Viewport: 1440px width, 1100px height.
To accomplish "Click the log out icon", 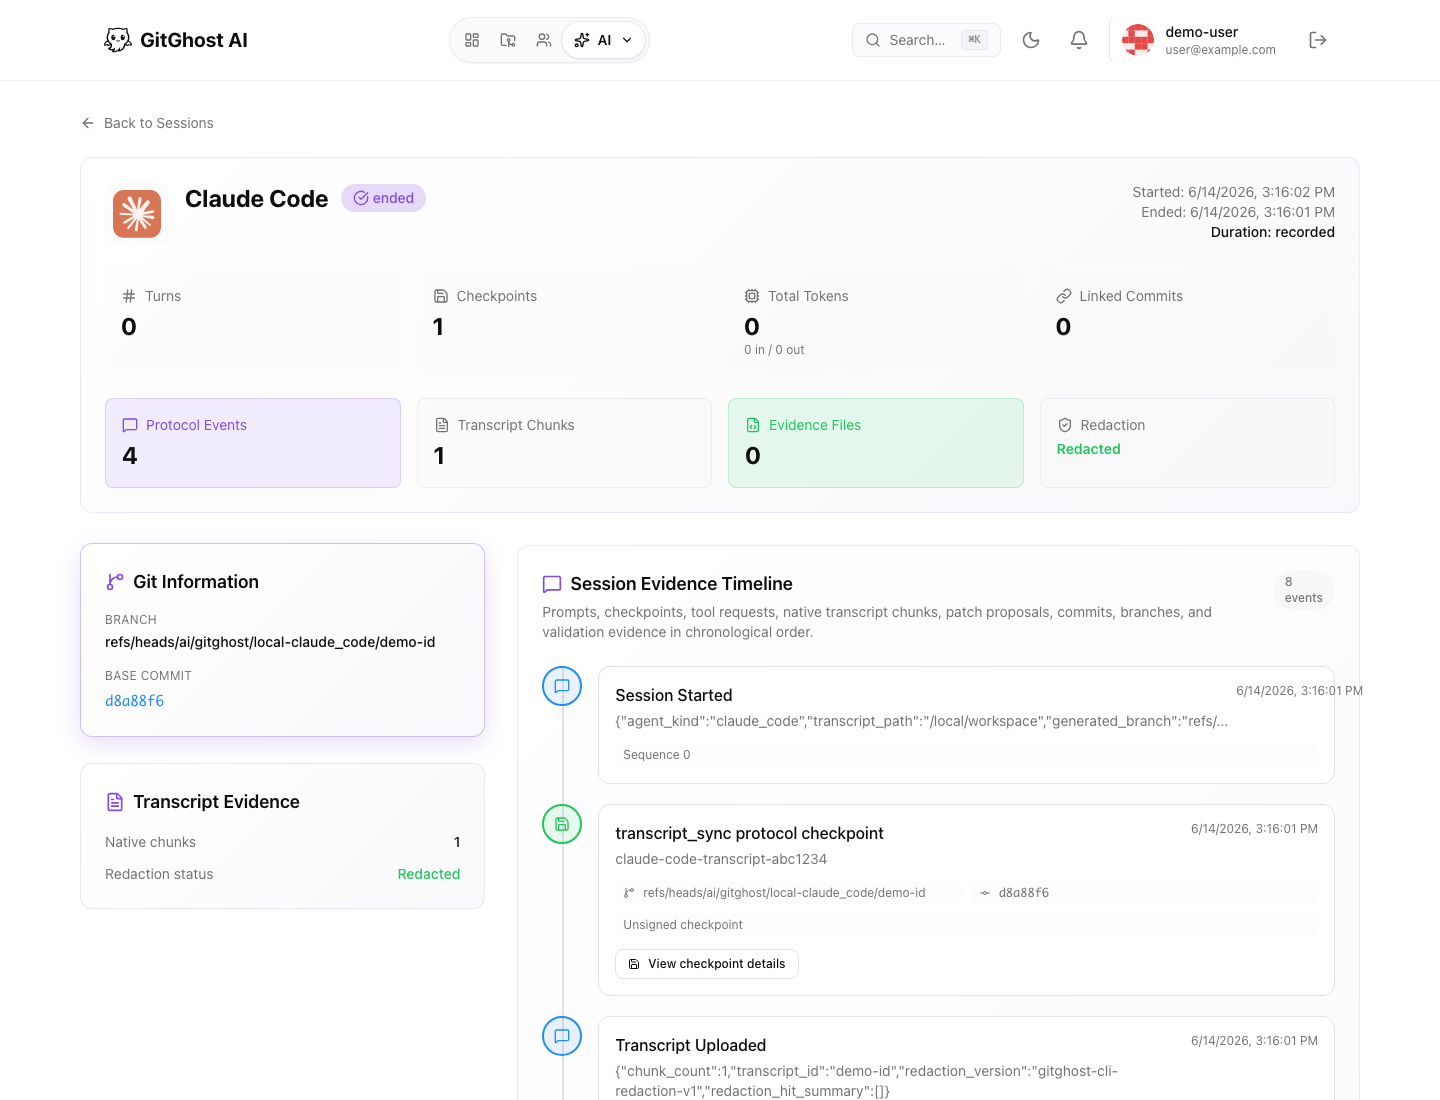I will [1318, 40].
